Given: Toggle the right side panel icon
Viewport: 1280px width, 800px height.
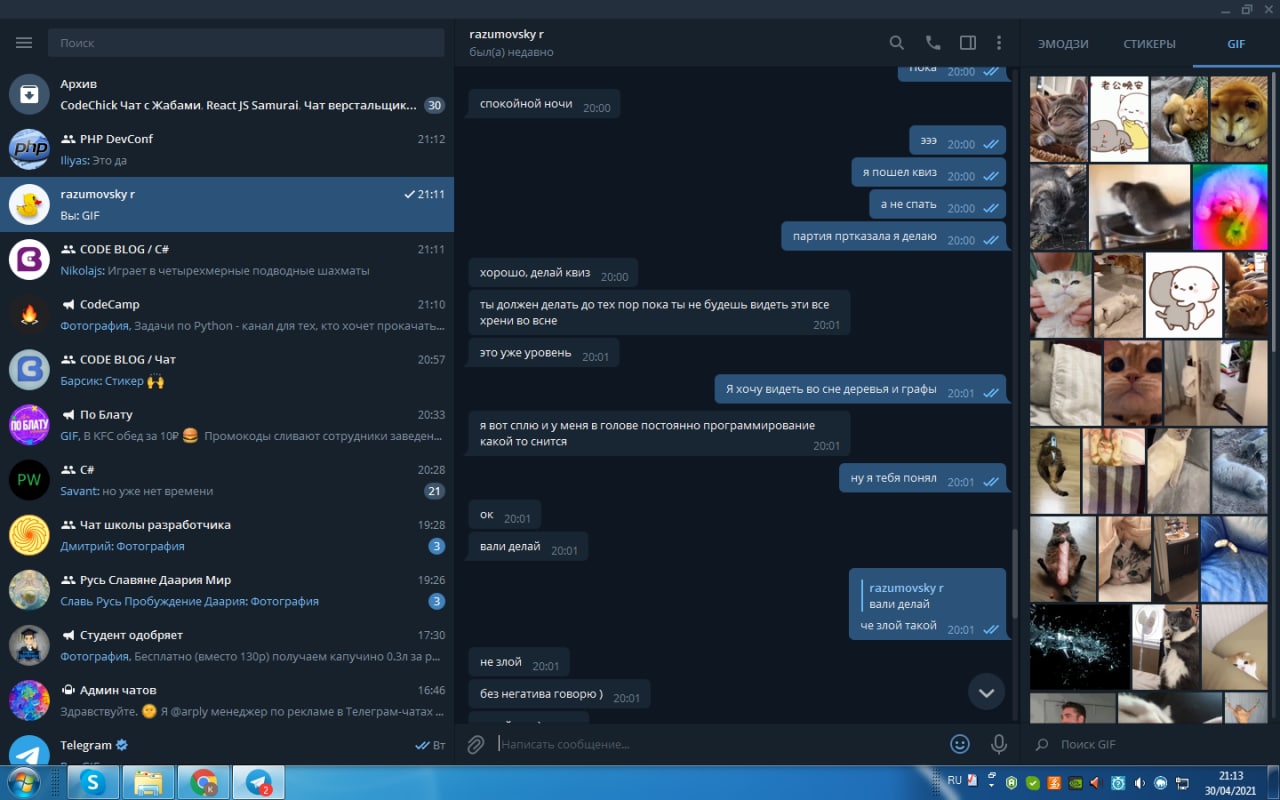Looking at the screenshot, I should 967,43.
